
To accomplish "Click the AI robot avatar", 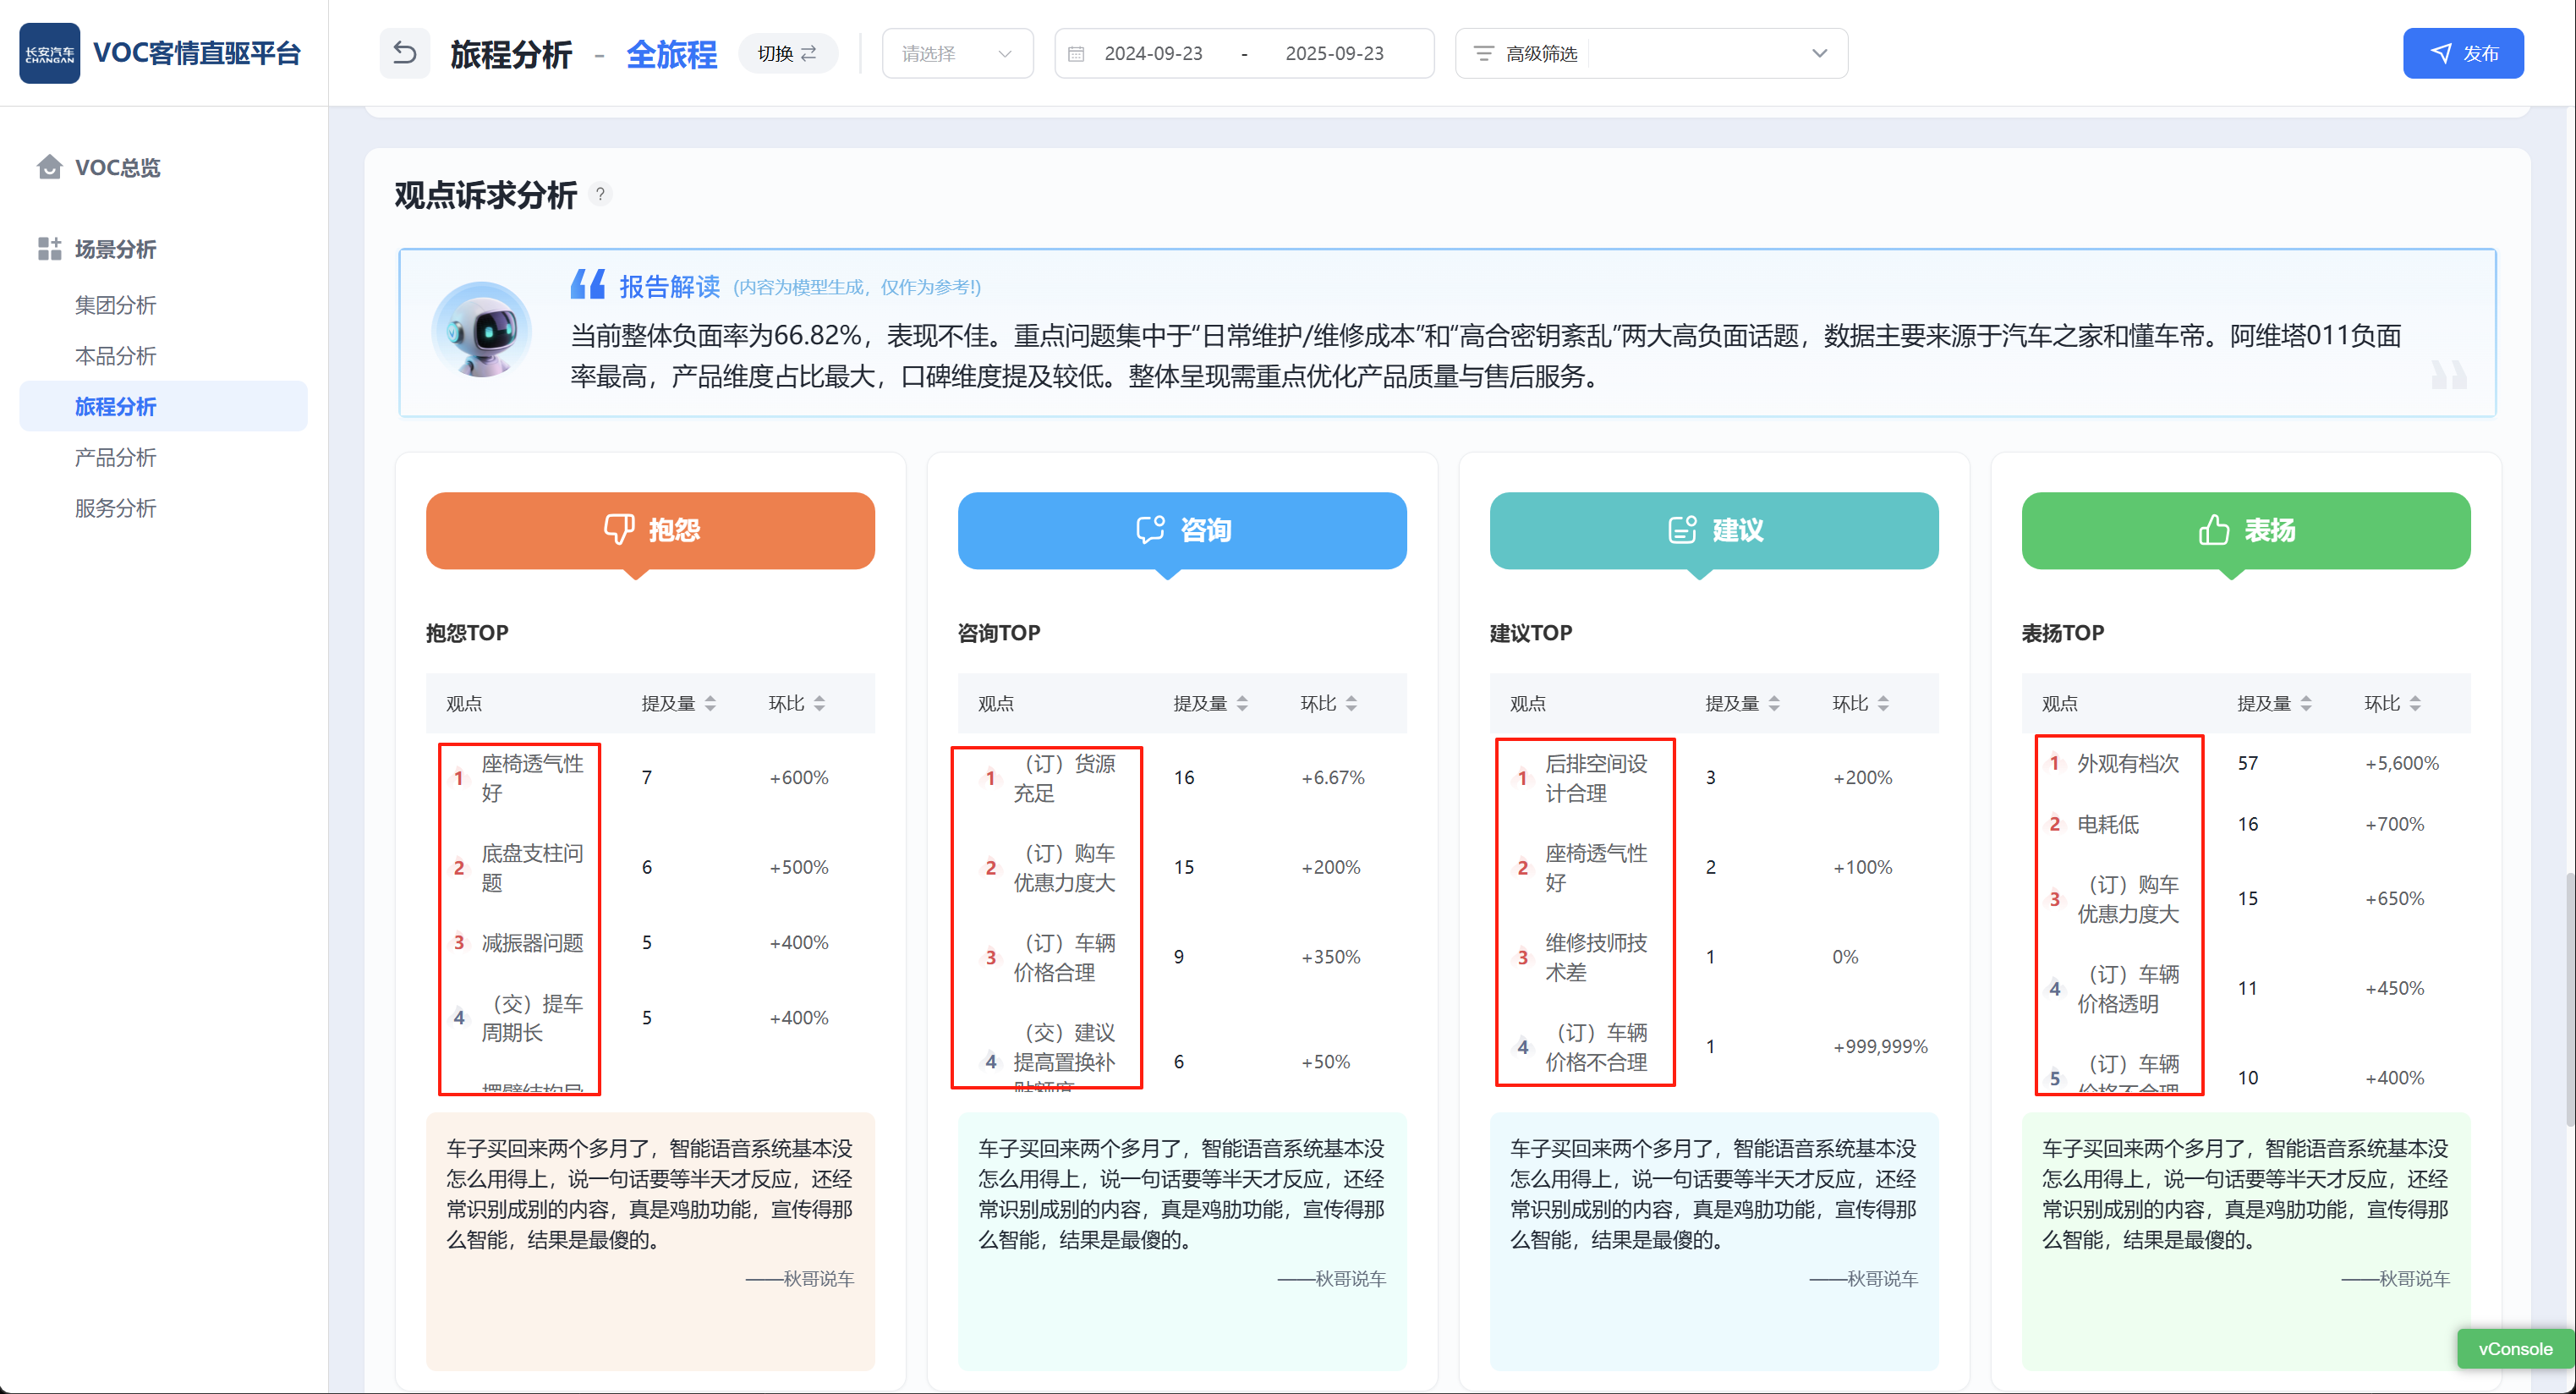I will [x=481, y=330].
